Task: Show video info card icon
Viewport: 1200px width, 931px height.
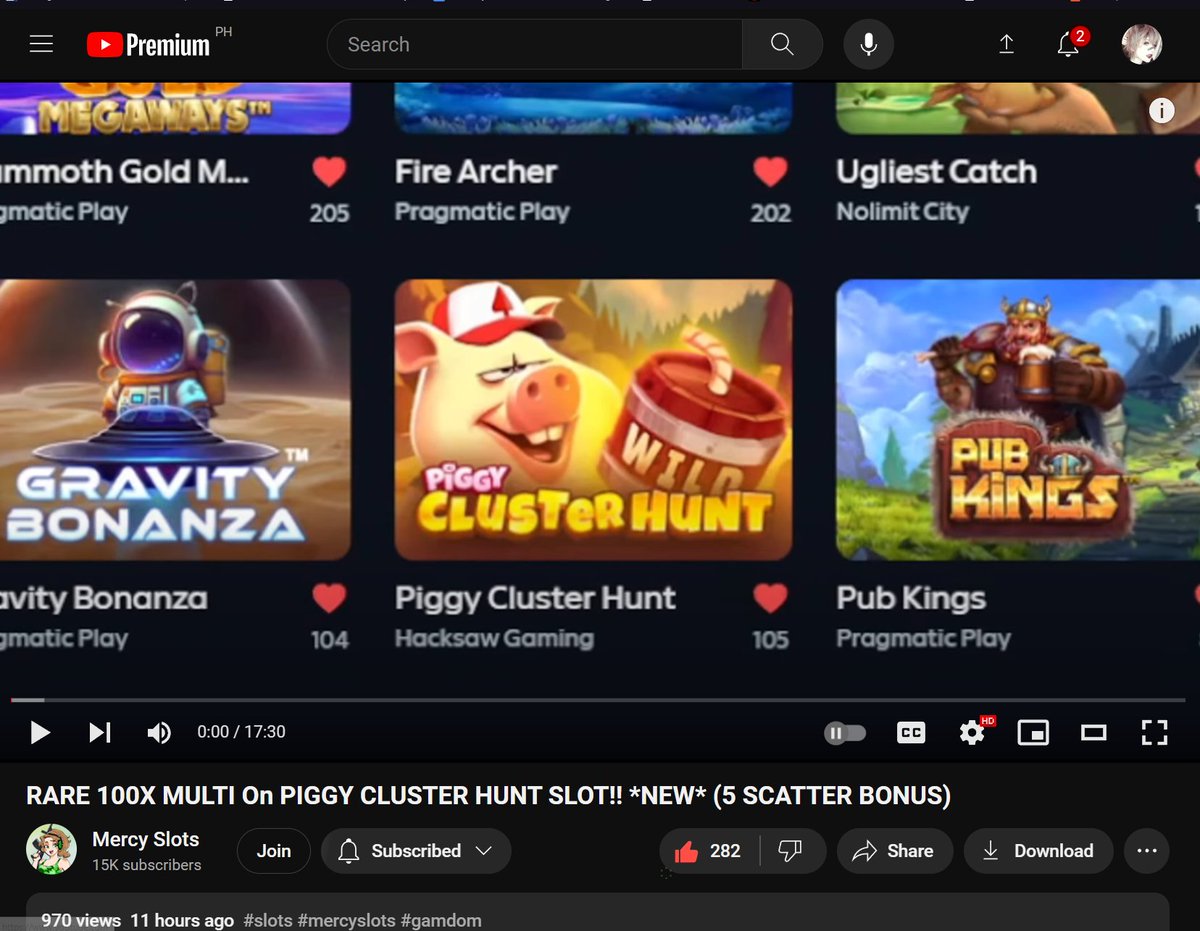Action: tap(1161, 111)
